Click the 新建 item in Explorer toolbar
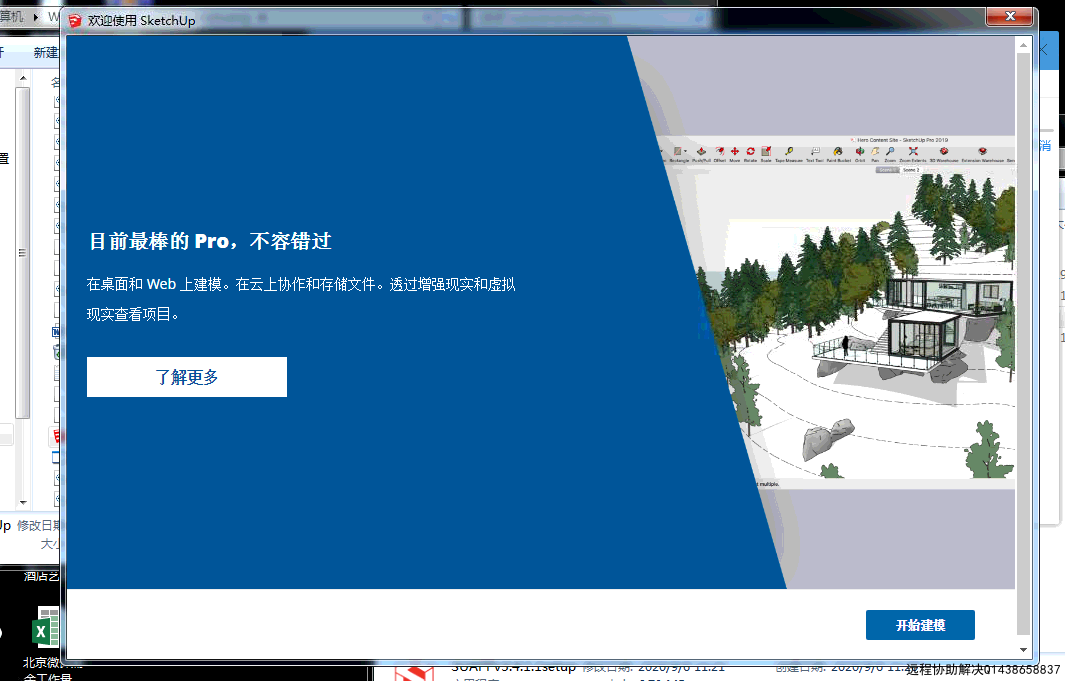The image size is (1065, 681). pos(46,52)
